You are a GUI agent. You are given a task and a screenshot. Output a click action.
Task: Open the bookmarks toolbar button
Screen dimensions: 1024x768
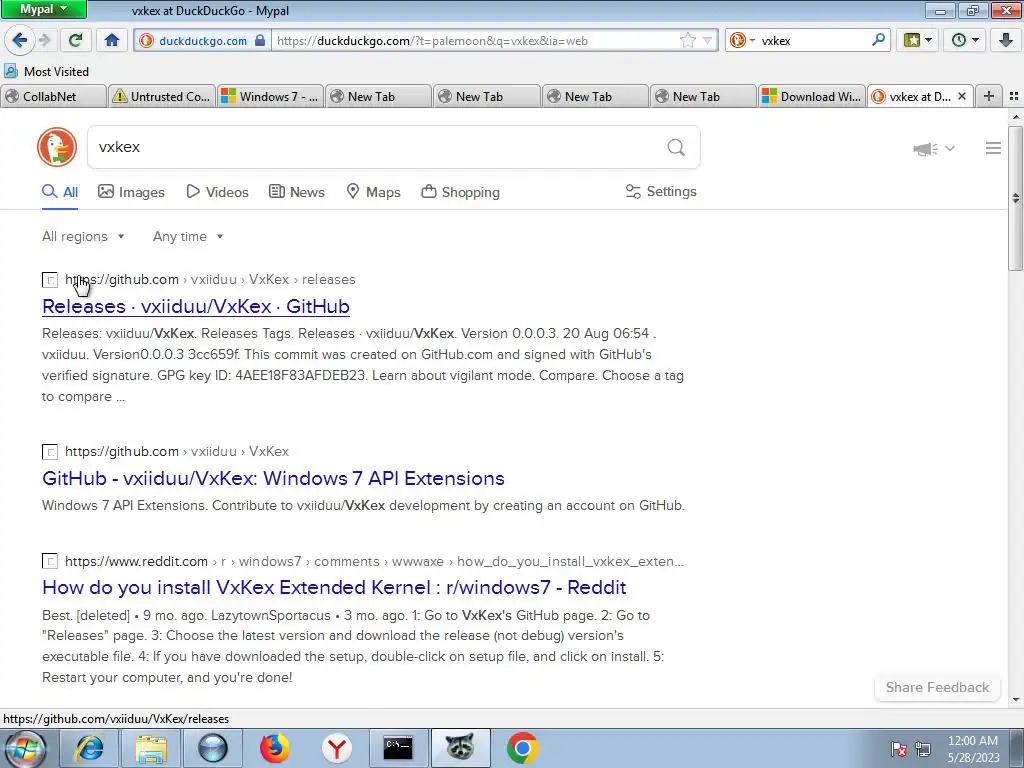click(x=912, y=40)
